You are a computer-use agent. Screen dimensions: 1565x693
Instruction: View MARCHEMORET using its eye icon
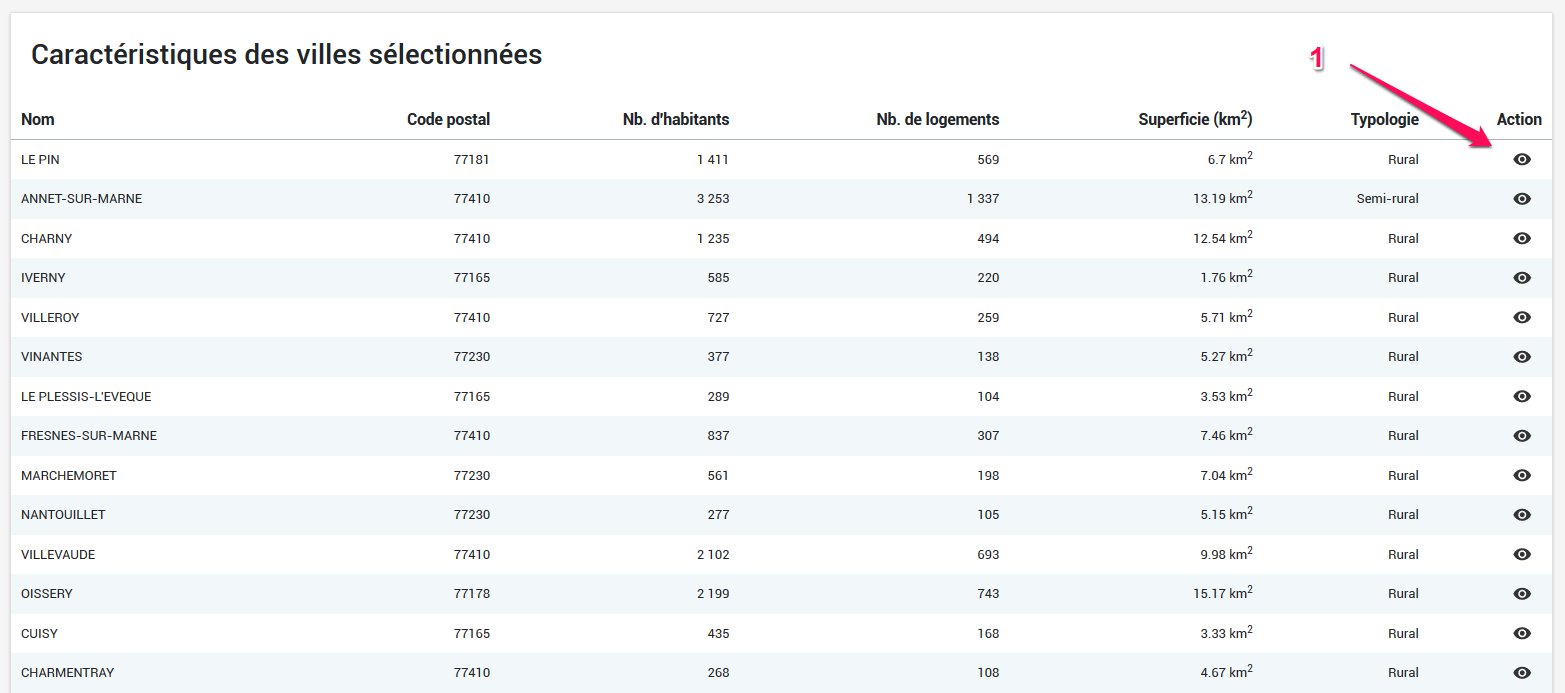[x=1522, y=476]
